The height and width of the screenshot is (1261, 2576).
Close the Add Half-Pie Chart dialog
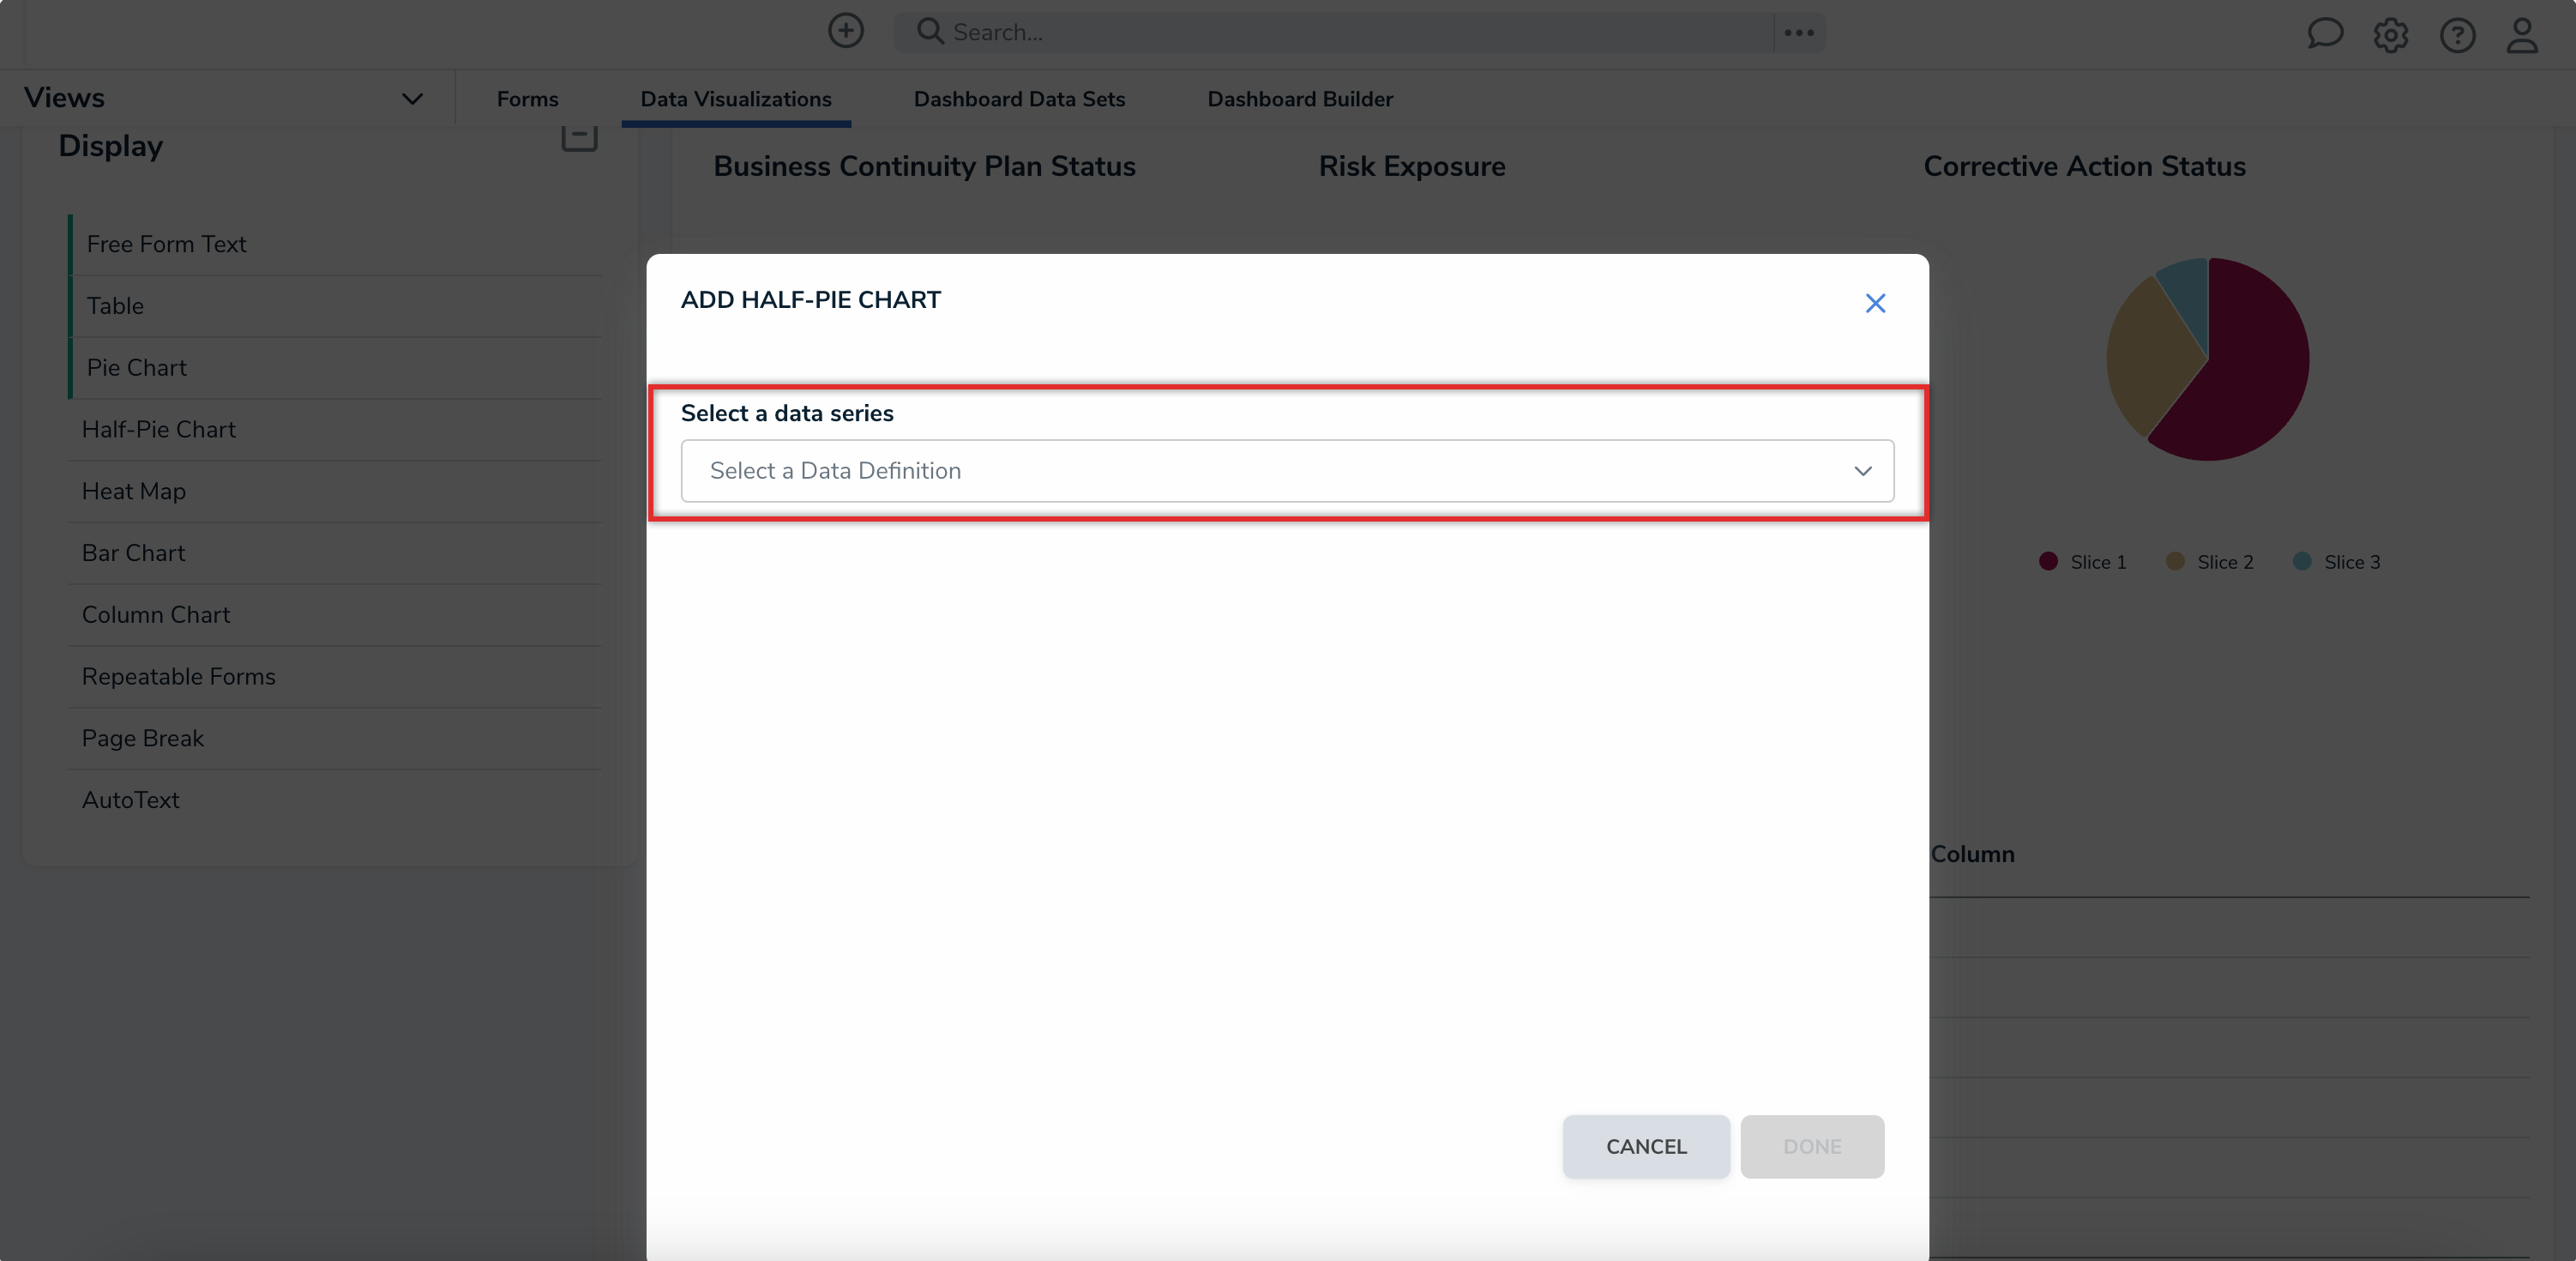[x=1875, y=303]
